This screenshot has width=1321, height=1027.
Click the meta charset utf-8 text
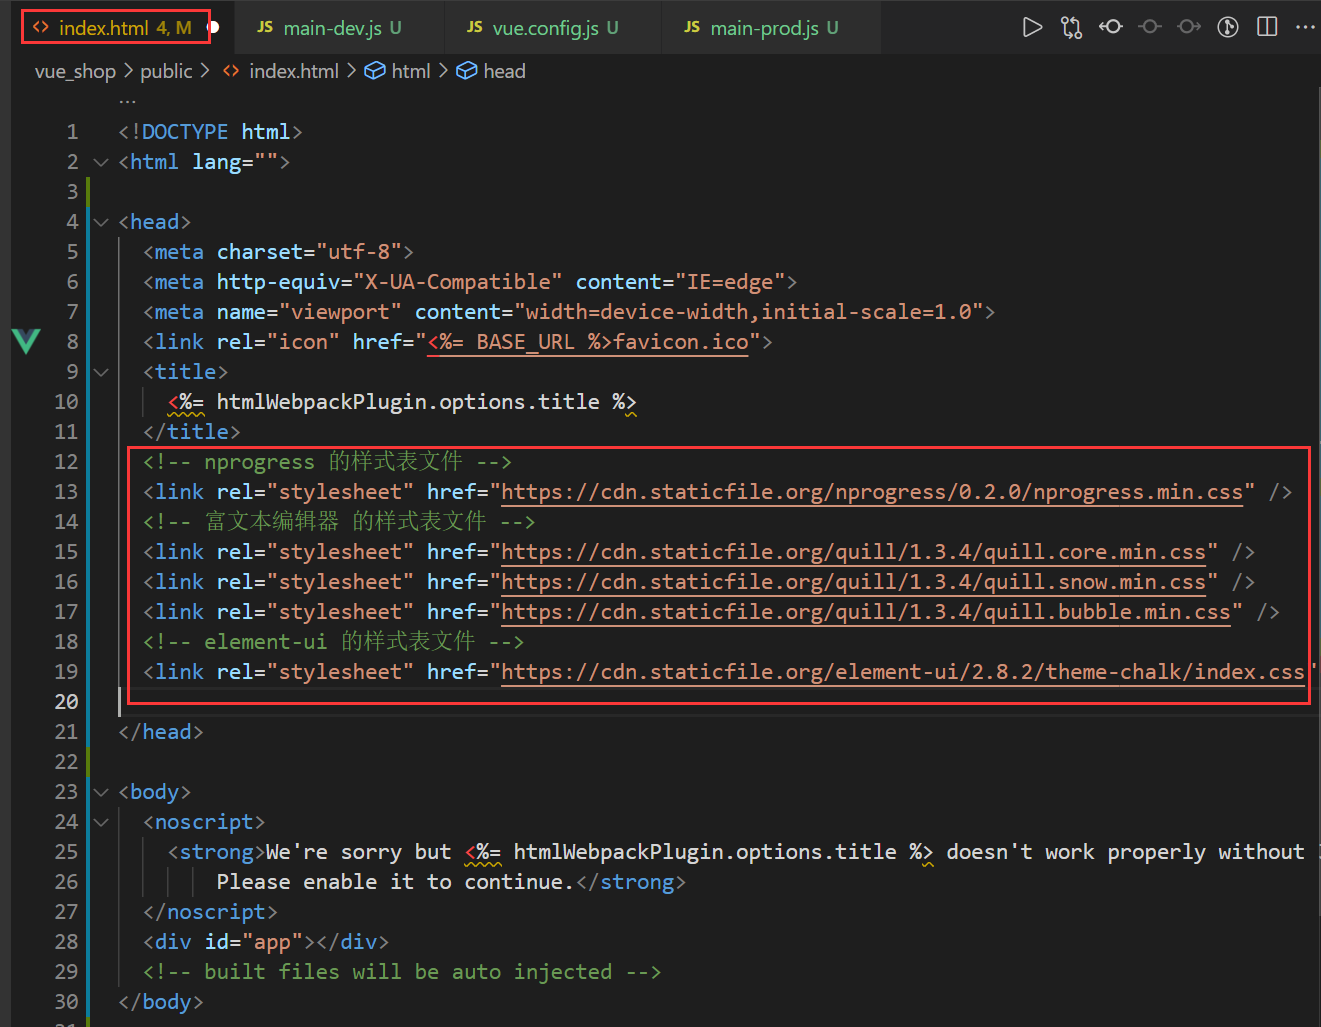click(278, 252)
